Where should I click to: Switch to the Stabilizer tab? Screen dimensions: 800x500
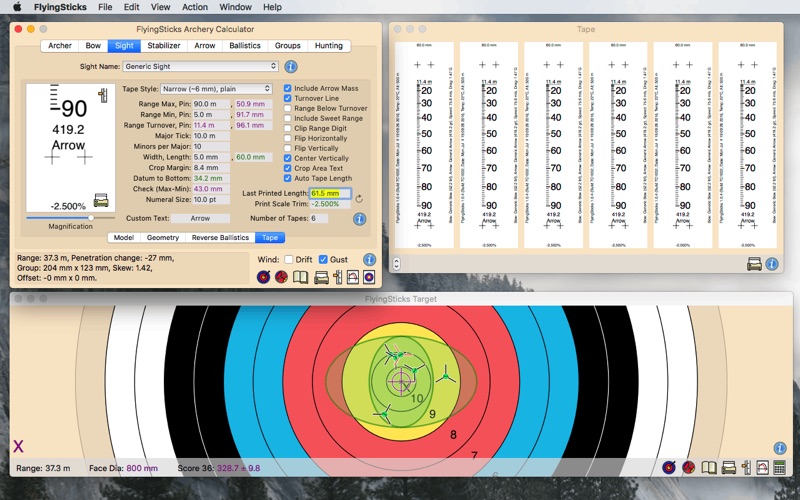(164, 45)
